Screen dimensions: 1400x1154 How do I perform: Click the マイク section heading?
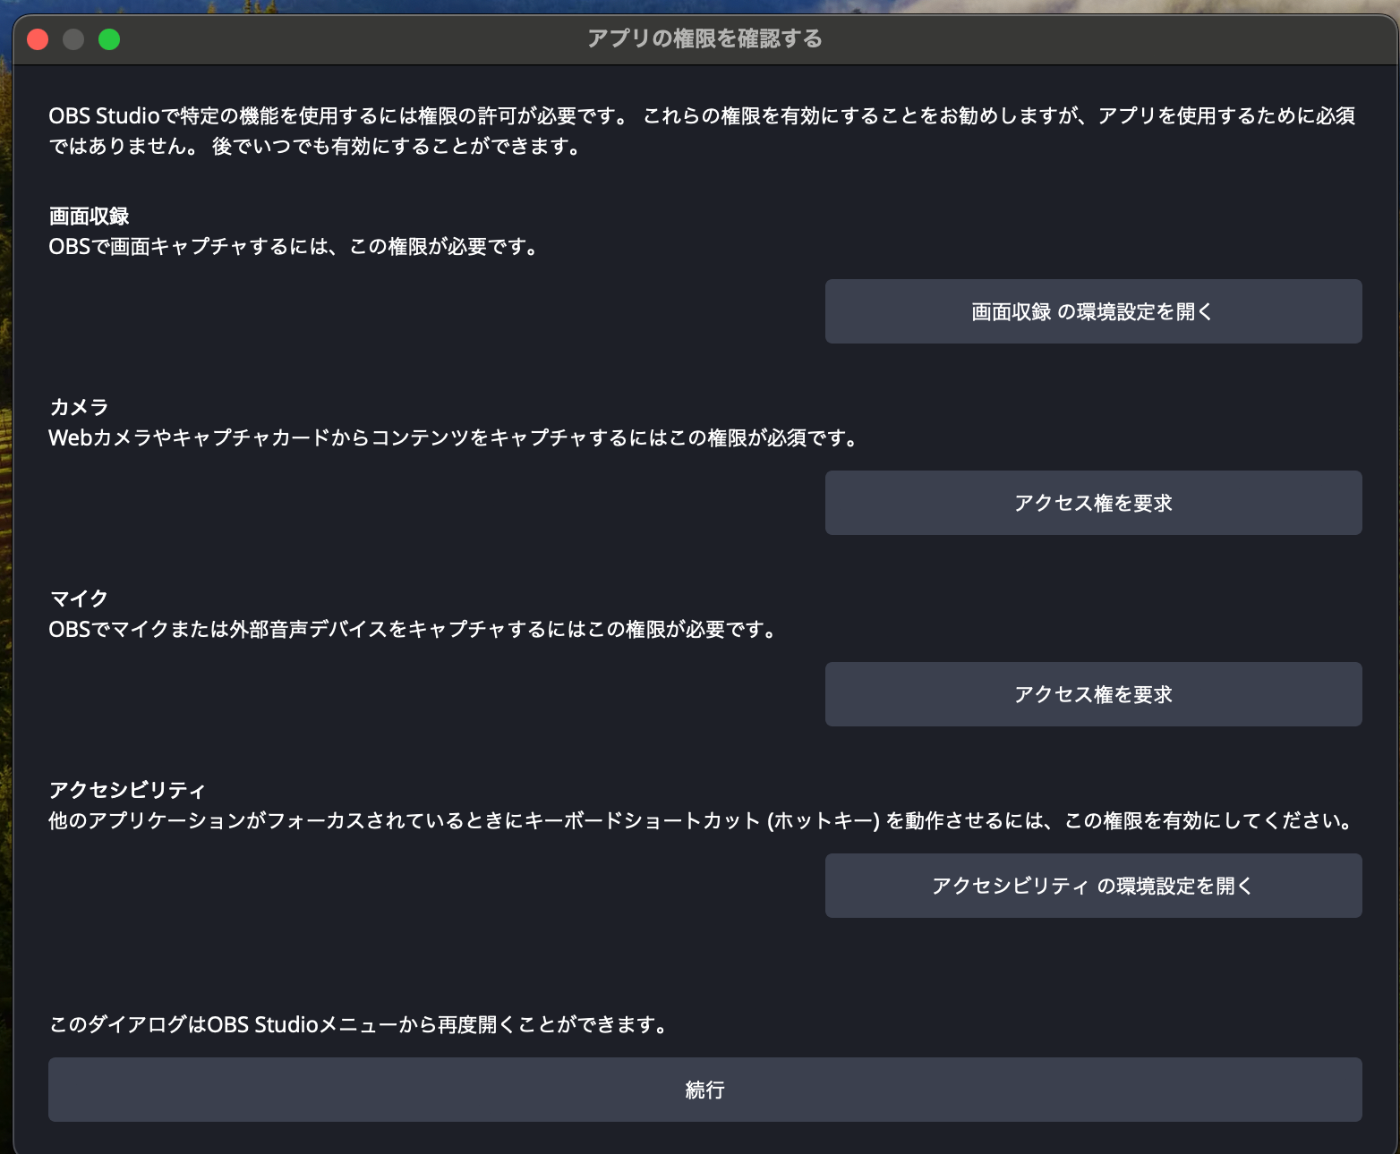tap(79, 598)
